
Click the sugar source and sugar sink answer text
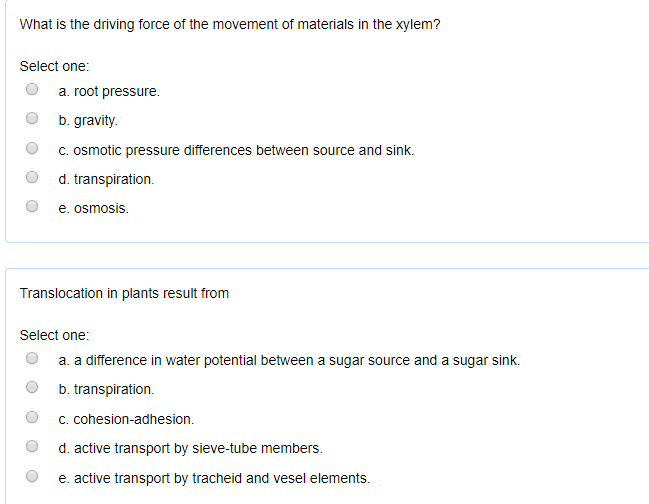[x=290, y=359]
